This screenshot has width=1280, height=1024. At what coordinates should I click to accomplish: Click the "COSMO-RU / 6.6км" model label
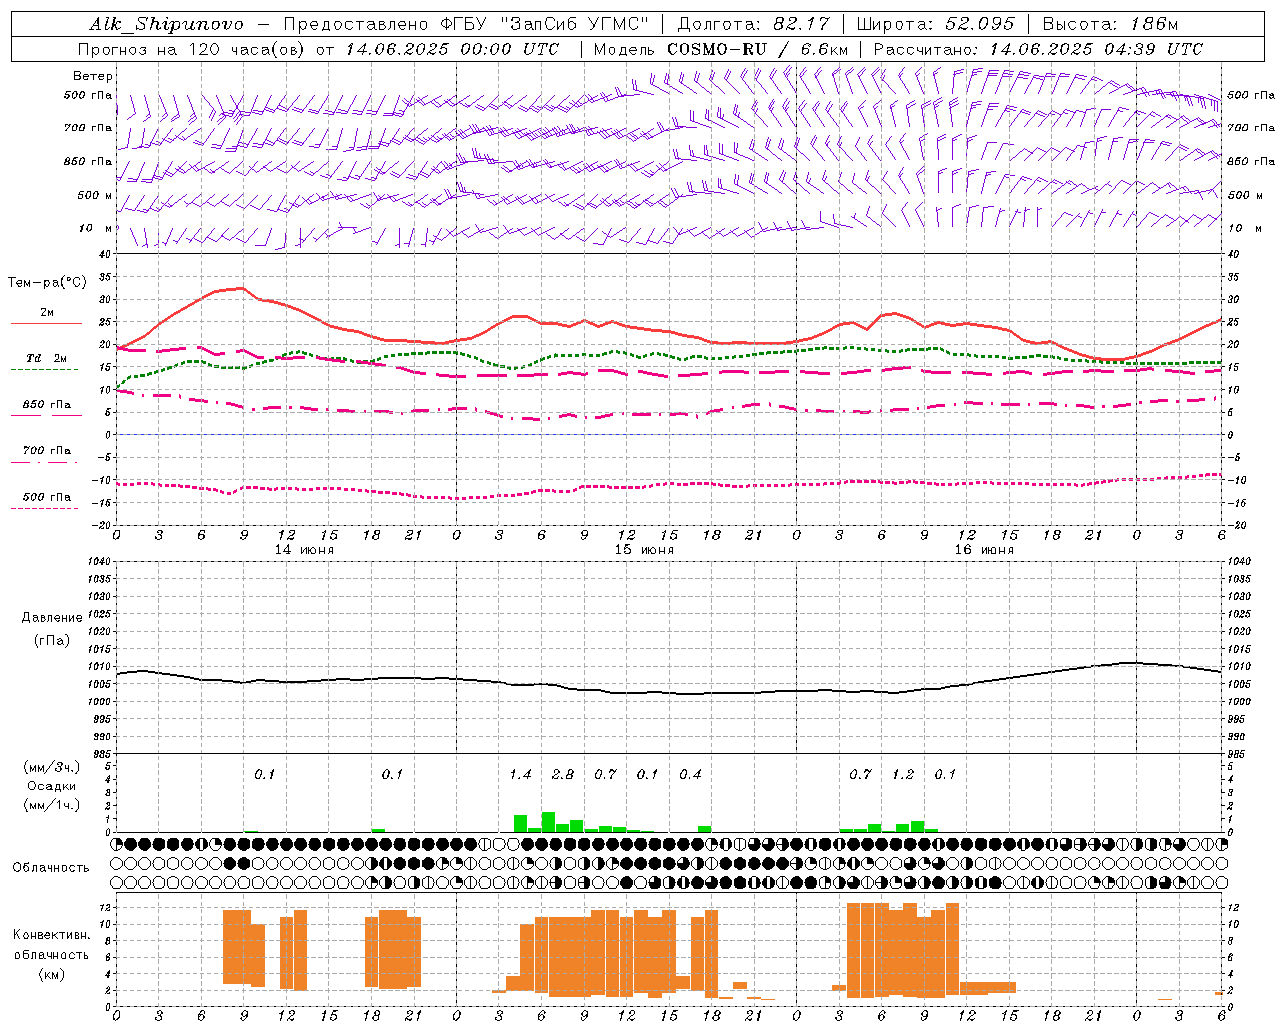(x=757, y=49)
